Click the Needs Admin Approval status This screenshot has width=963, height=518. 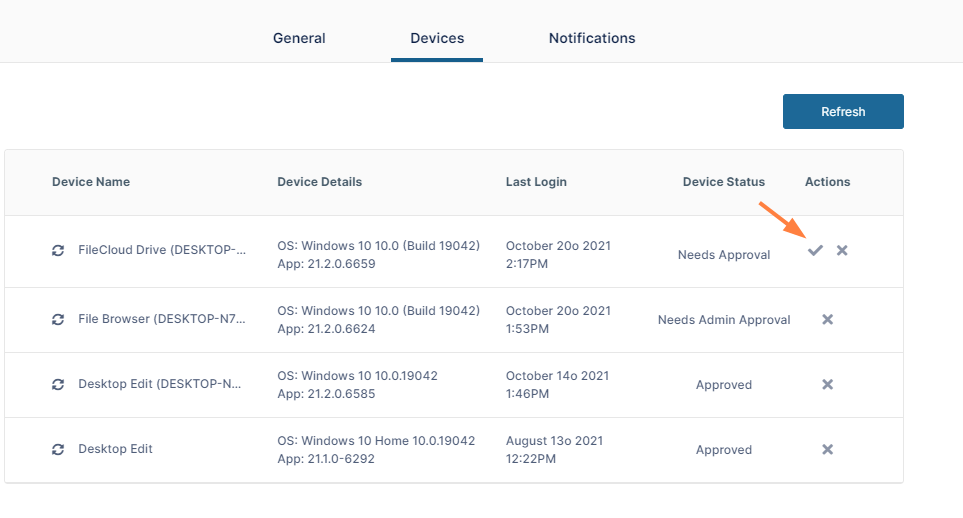(x=724, y=320)
